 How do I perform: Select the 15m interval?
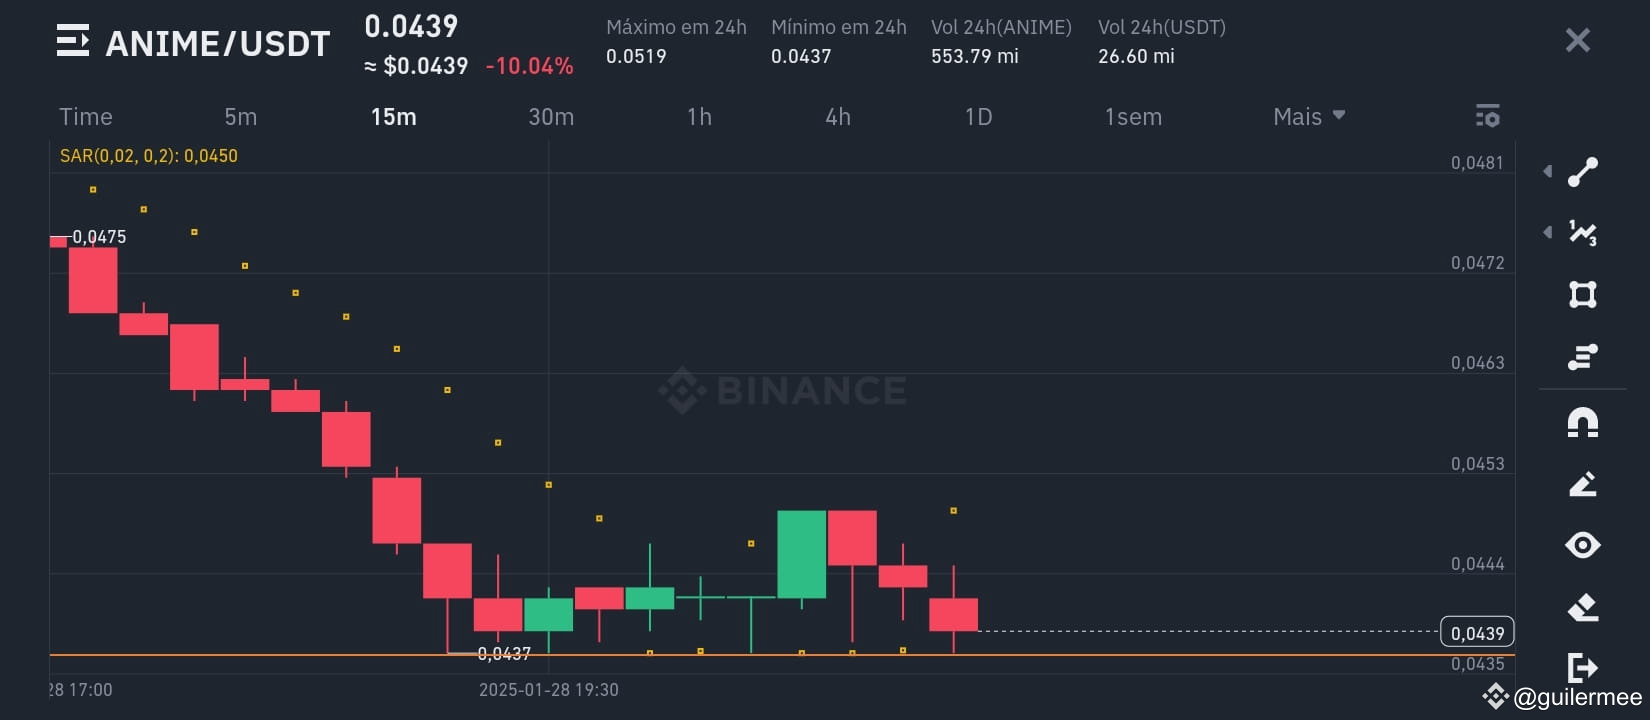click(x=394, y=116)
